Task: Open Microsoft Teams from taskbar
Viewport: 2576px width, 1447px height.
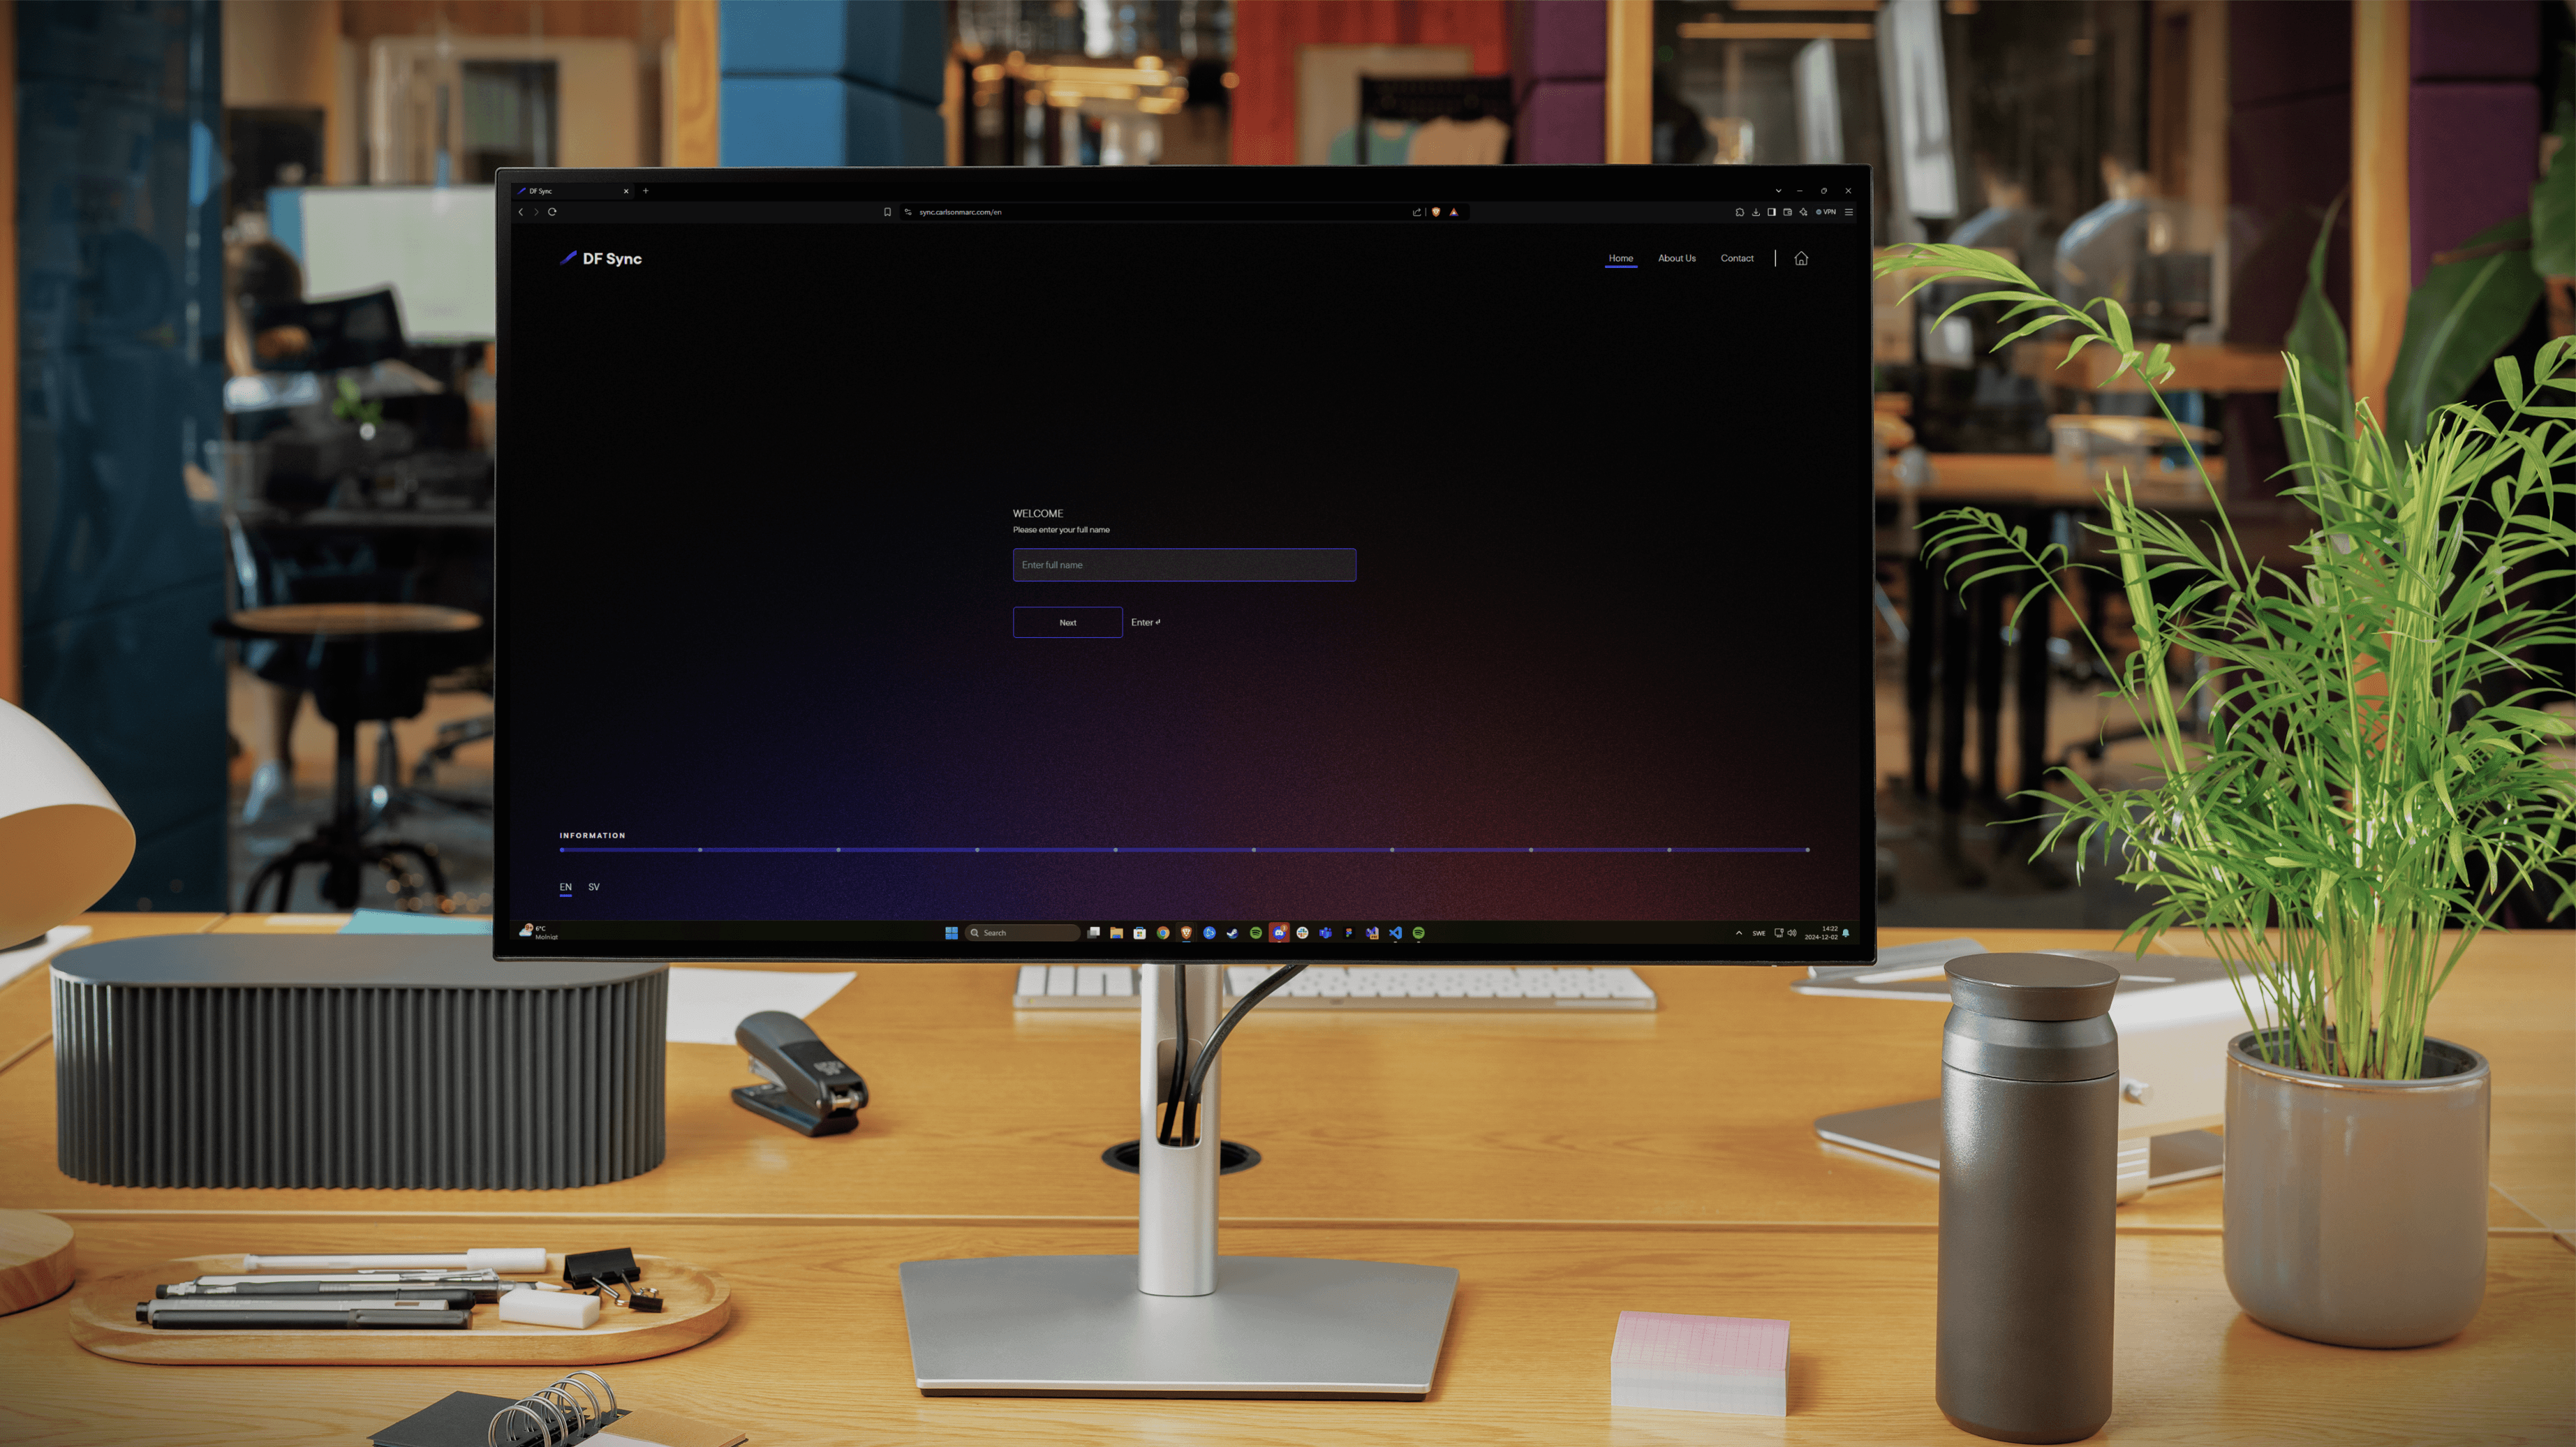Action: (1326, 933)
